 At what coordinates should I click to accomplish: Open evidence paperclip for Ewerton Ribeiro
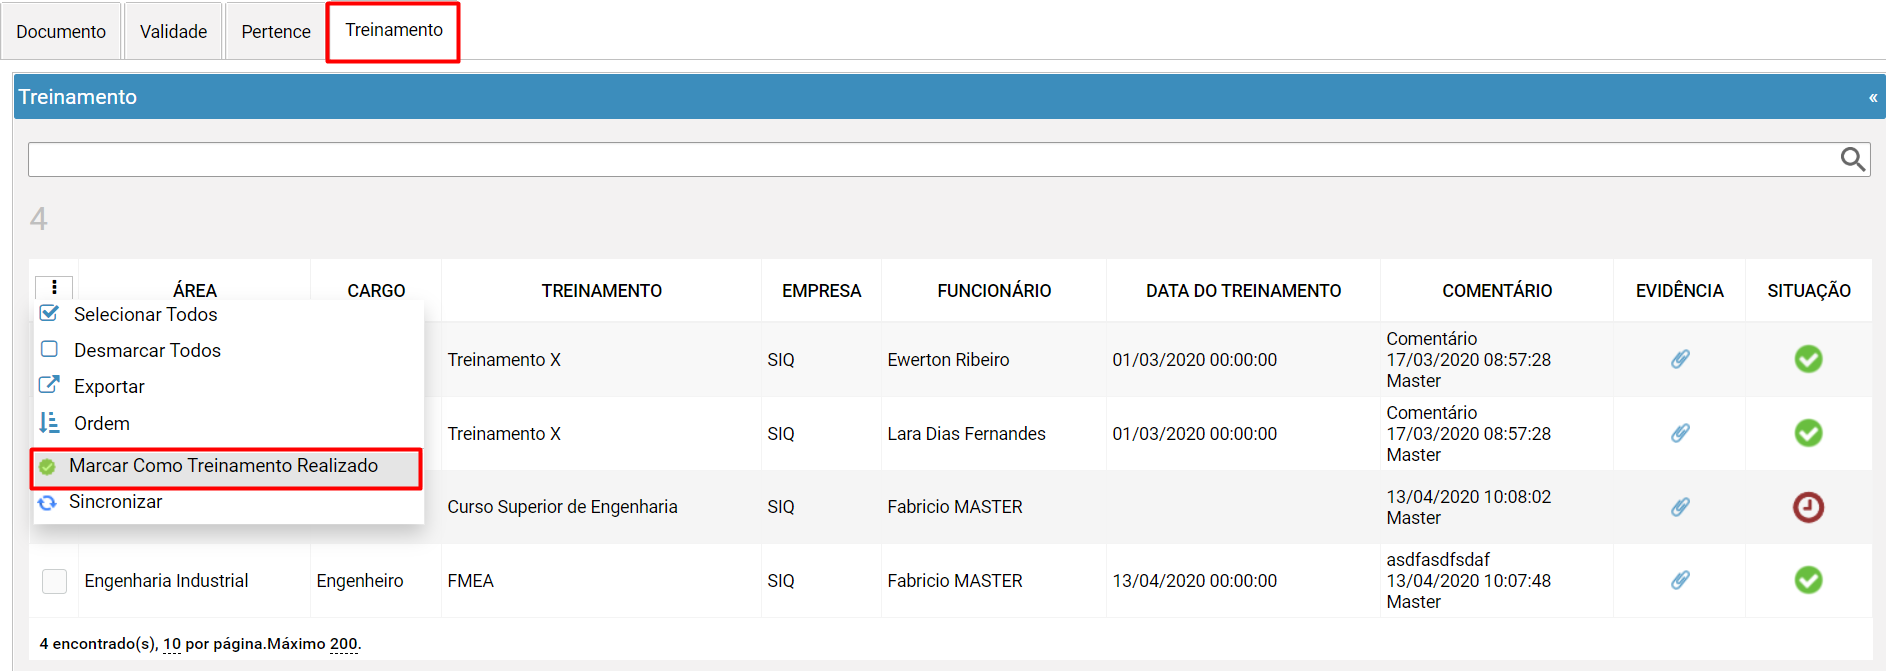point(1680,359)
